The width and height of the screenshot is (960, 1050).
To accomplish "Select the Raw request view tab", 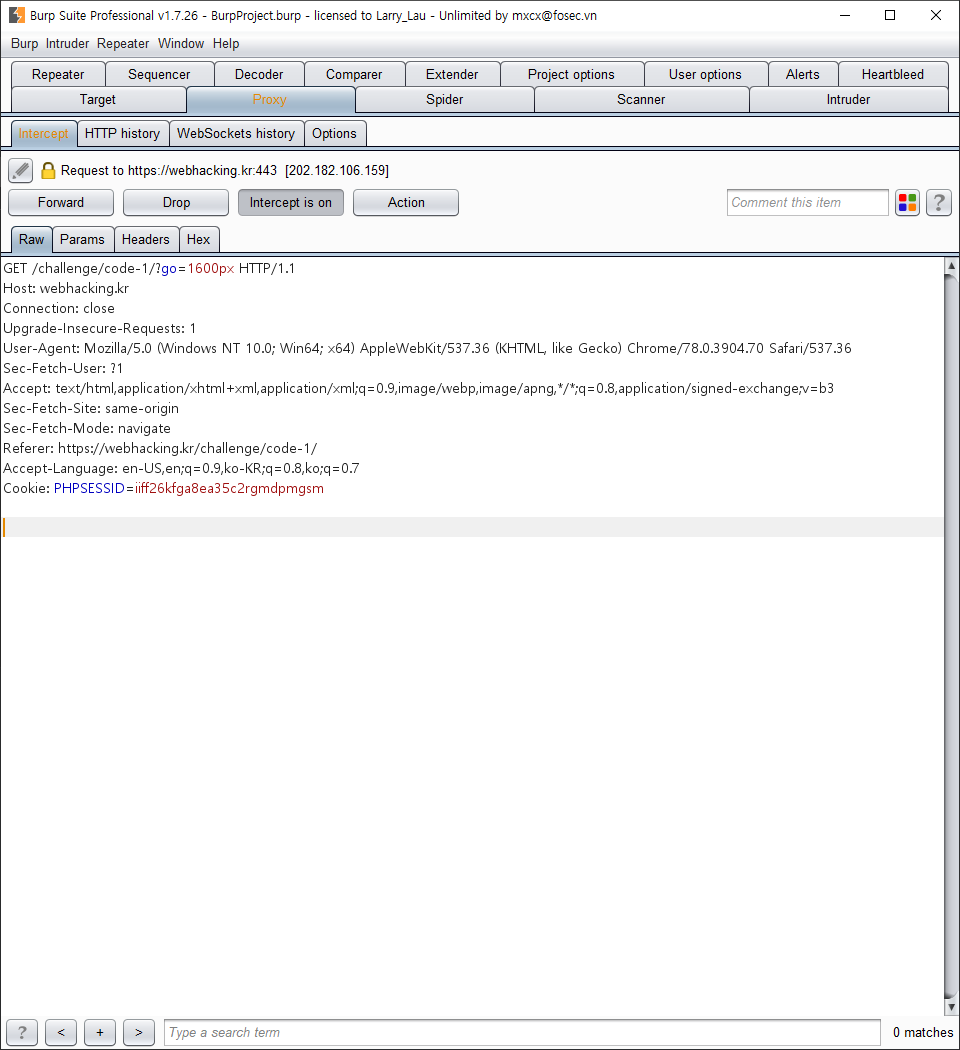I will tap(31, 239).
